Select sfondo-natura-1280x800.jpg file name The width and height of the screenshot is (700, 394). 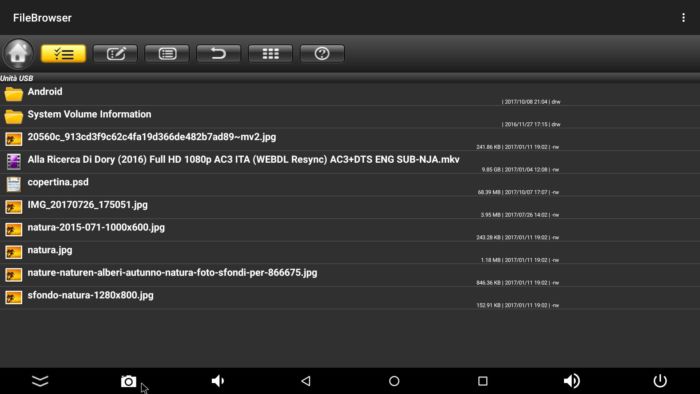(x=91, y=295)
